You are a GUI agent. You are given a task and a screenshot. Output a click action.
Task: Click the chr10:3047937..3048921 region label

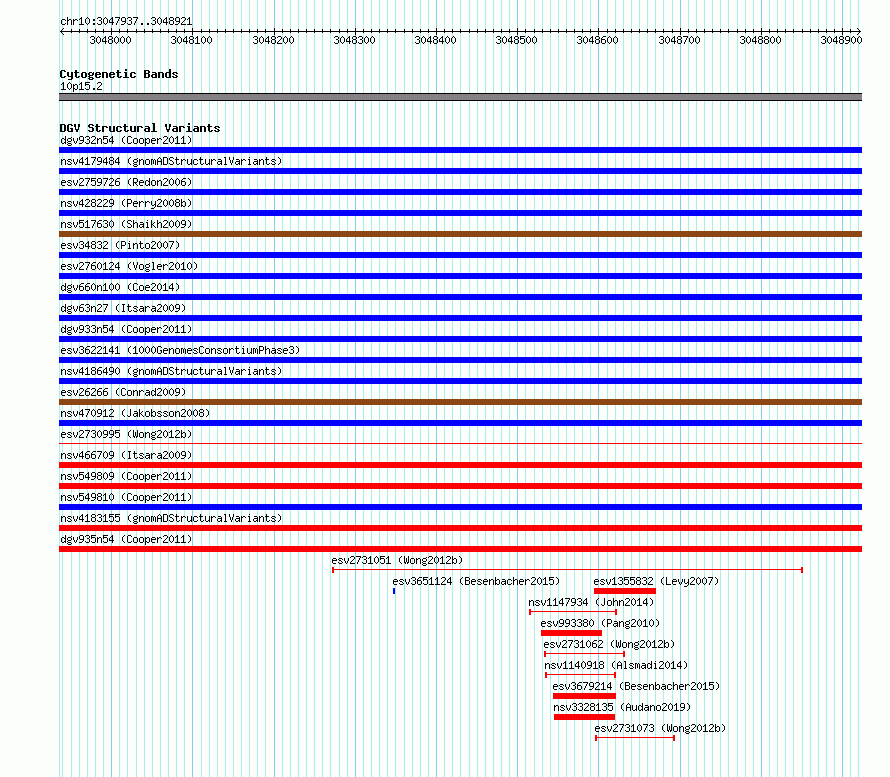coord(126,22)
